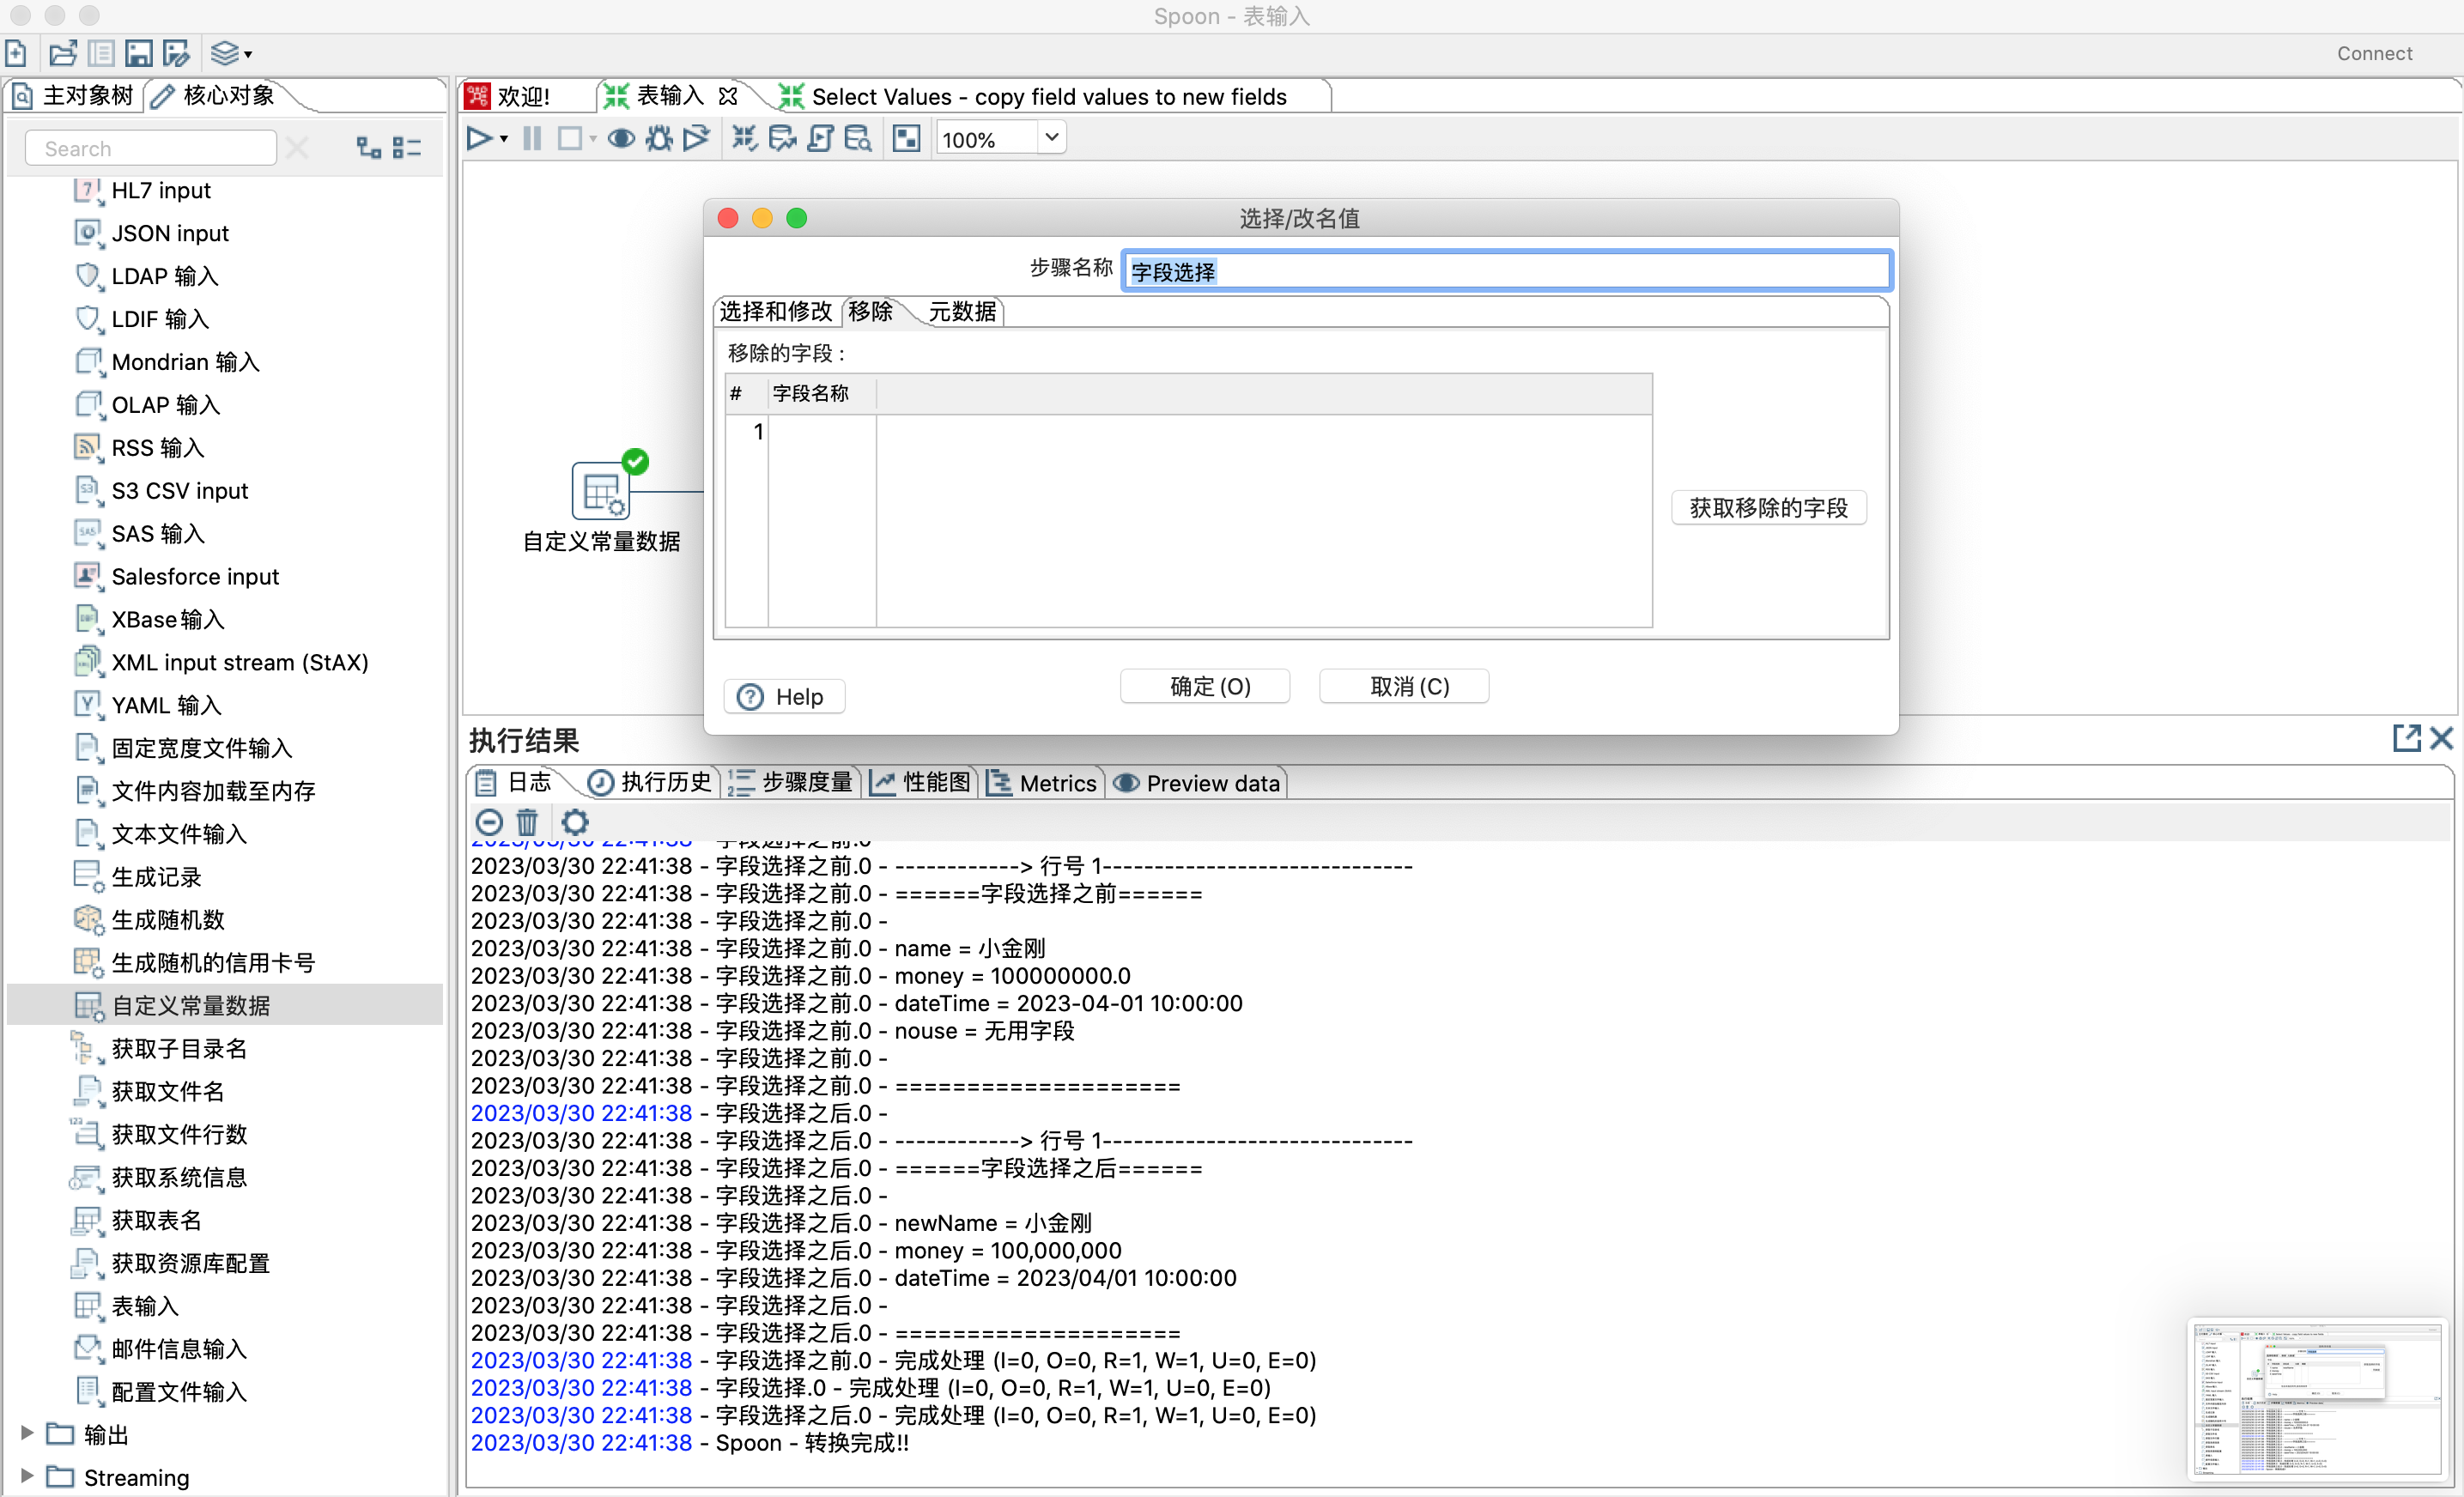The width and height of the screenshot is (2464, 1497).
Task: Expand the Streaming folder
Action: [27, 1476]
